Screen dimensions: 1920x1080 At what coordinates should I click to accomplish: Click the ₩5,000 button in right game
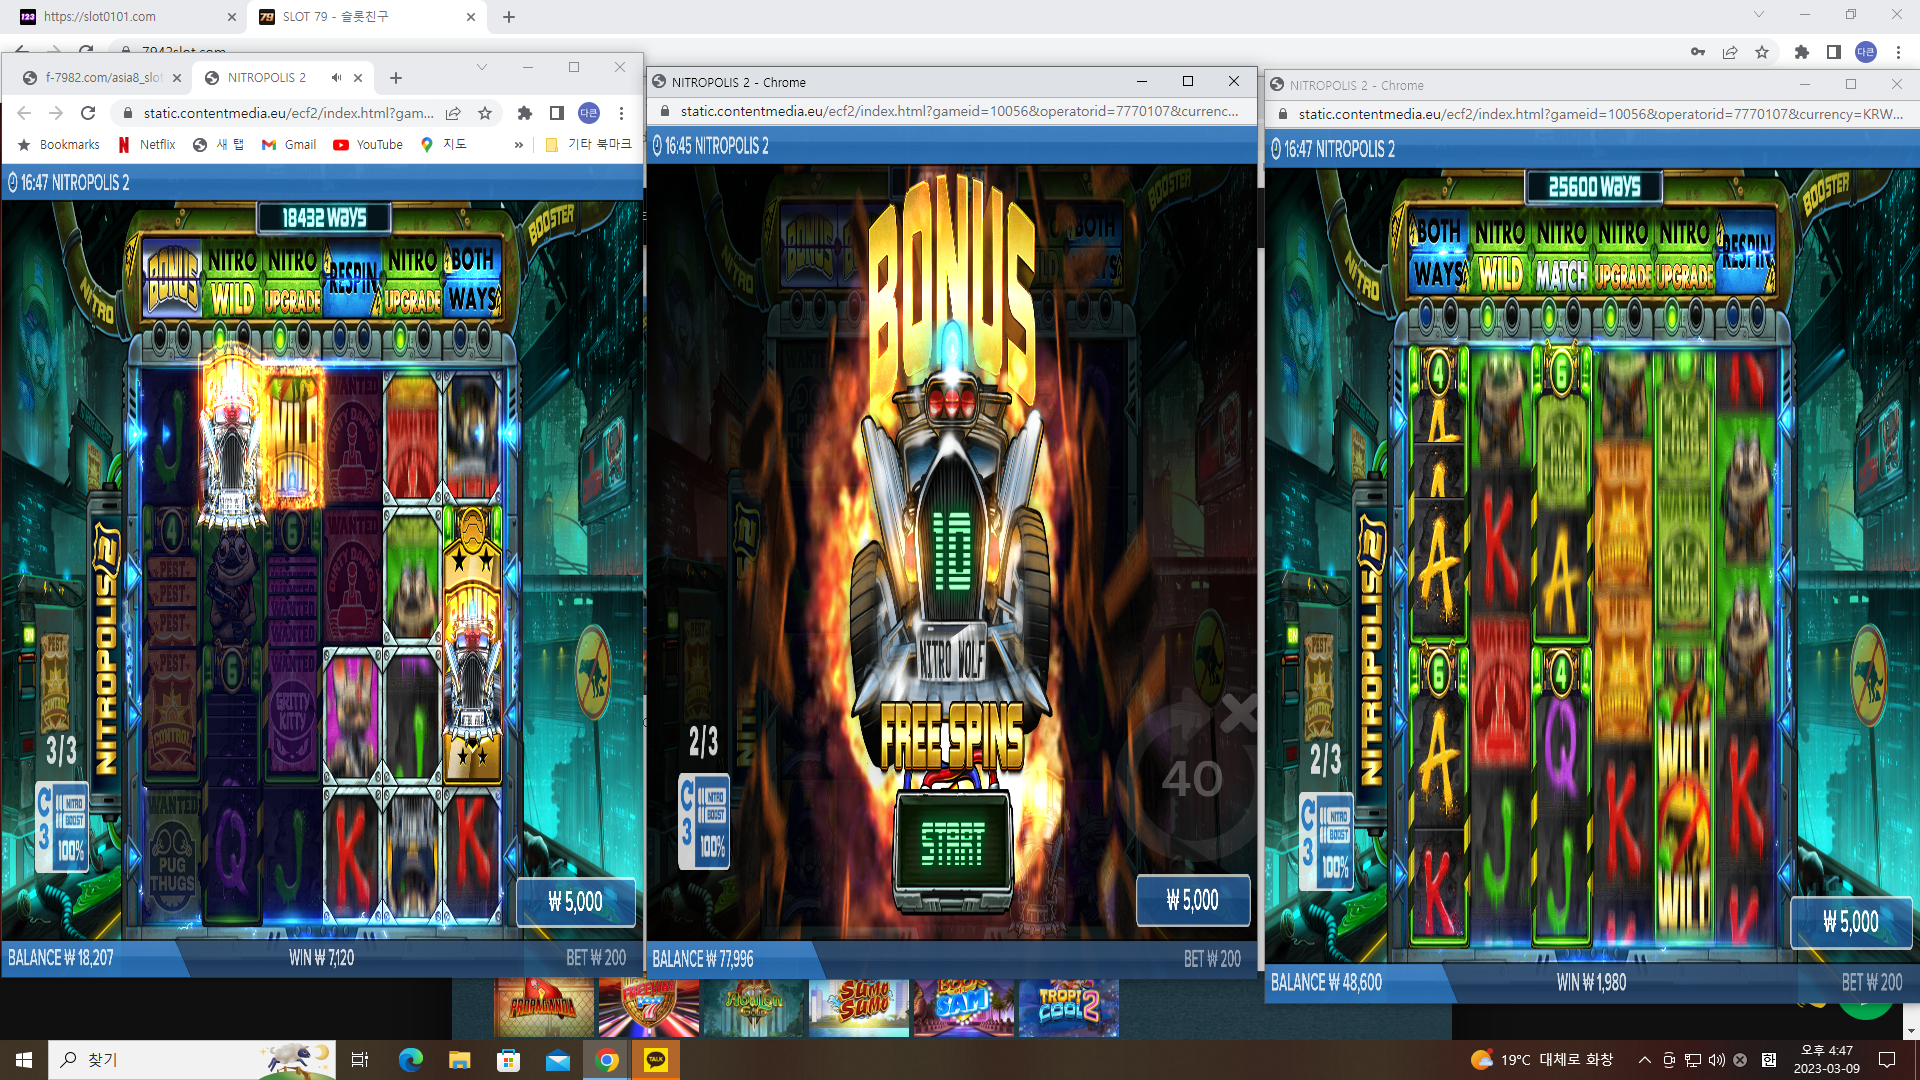1851,922
